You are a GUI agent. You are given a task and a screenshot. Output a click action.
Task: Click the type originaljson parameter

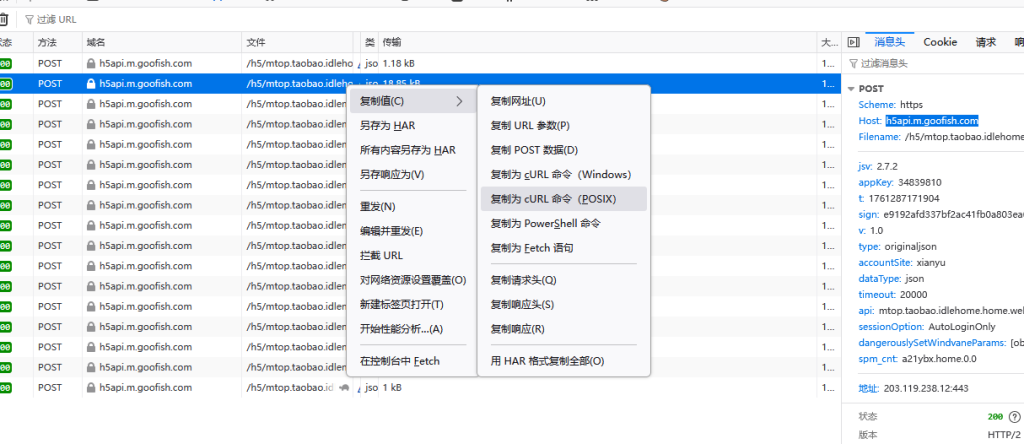pos(897,247)
